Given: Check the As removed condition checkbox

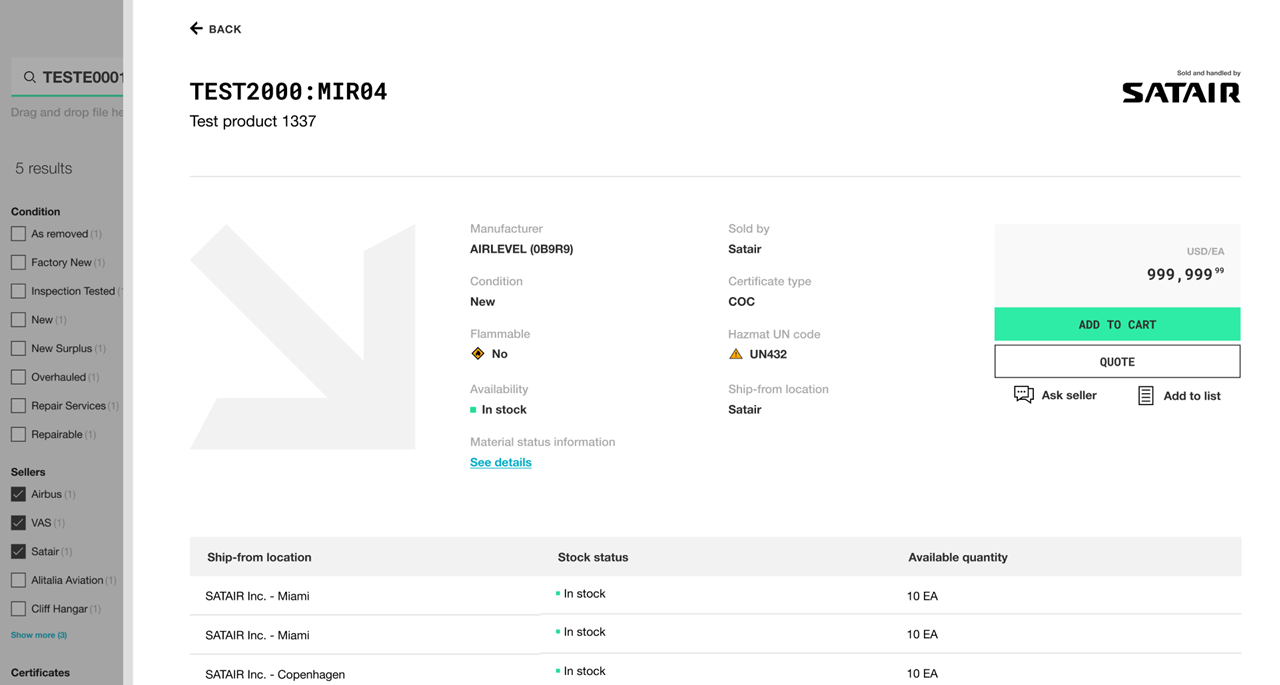Looking at the screenshot, I should pos(18,234).
